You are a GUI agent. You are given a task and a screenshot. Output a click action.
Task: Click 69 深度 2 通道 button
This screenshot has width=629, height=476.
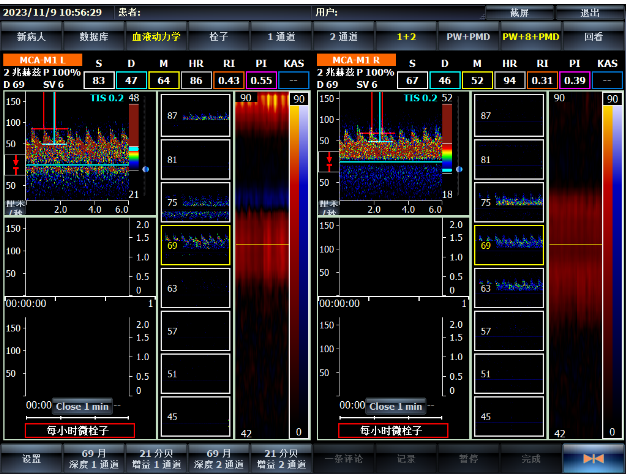219,458
